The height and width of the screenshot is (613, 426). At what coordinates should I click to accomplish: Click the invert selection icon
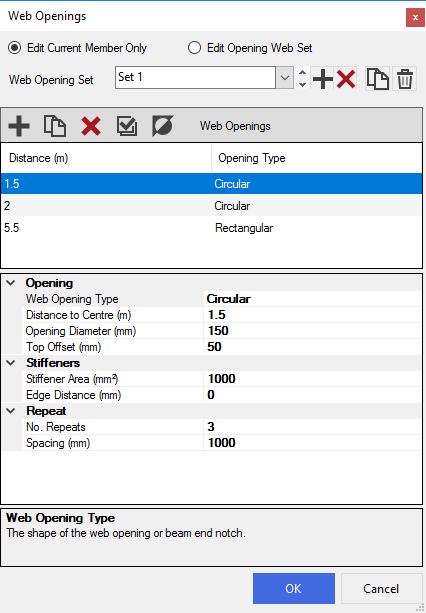point(163,126)
